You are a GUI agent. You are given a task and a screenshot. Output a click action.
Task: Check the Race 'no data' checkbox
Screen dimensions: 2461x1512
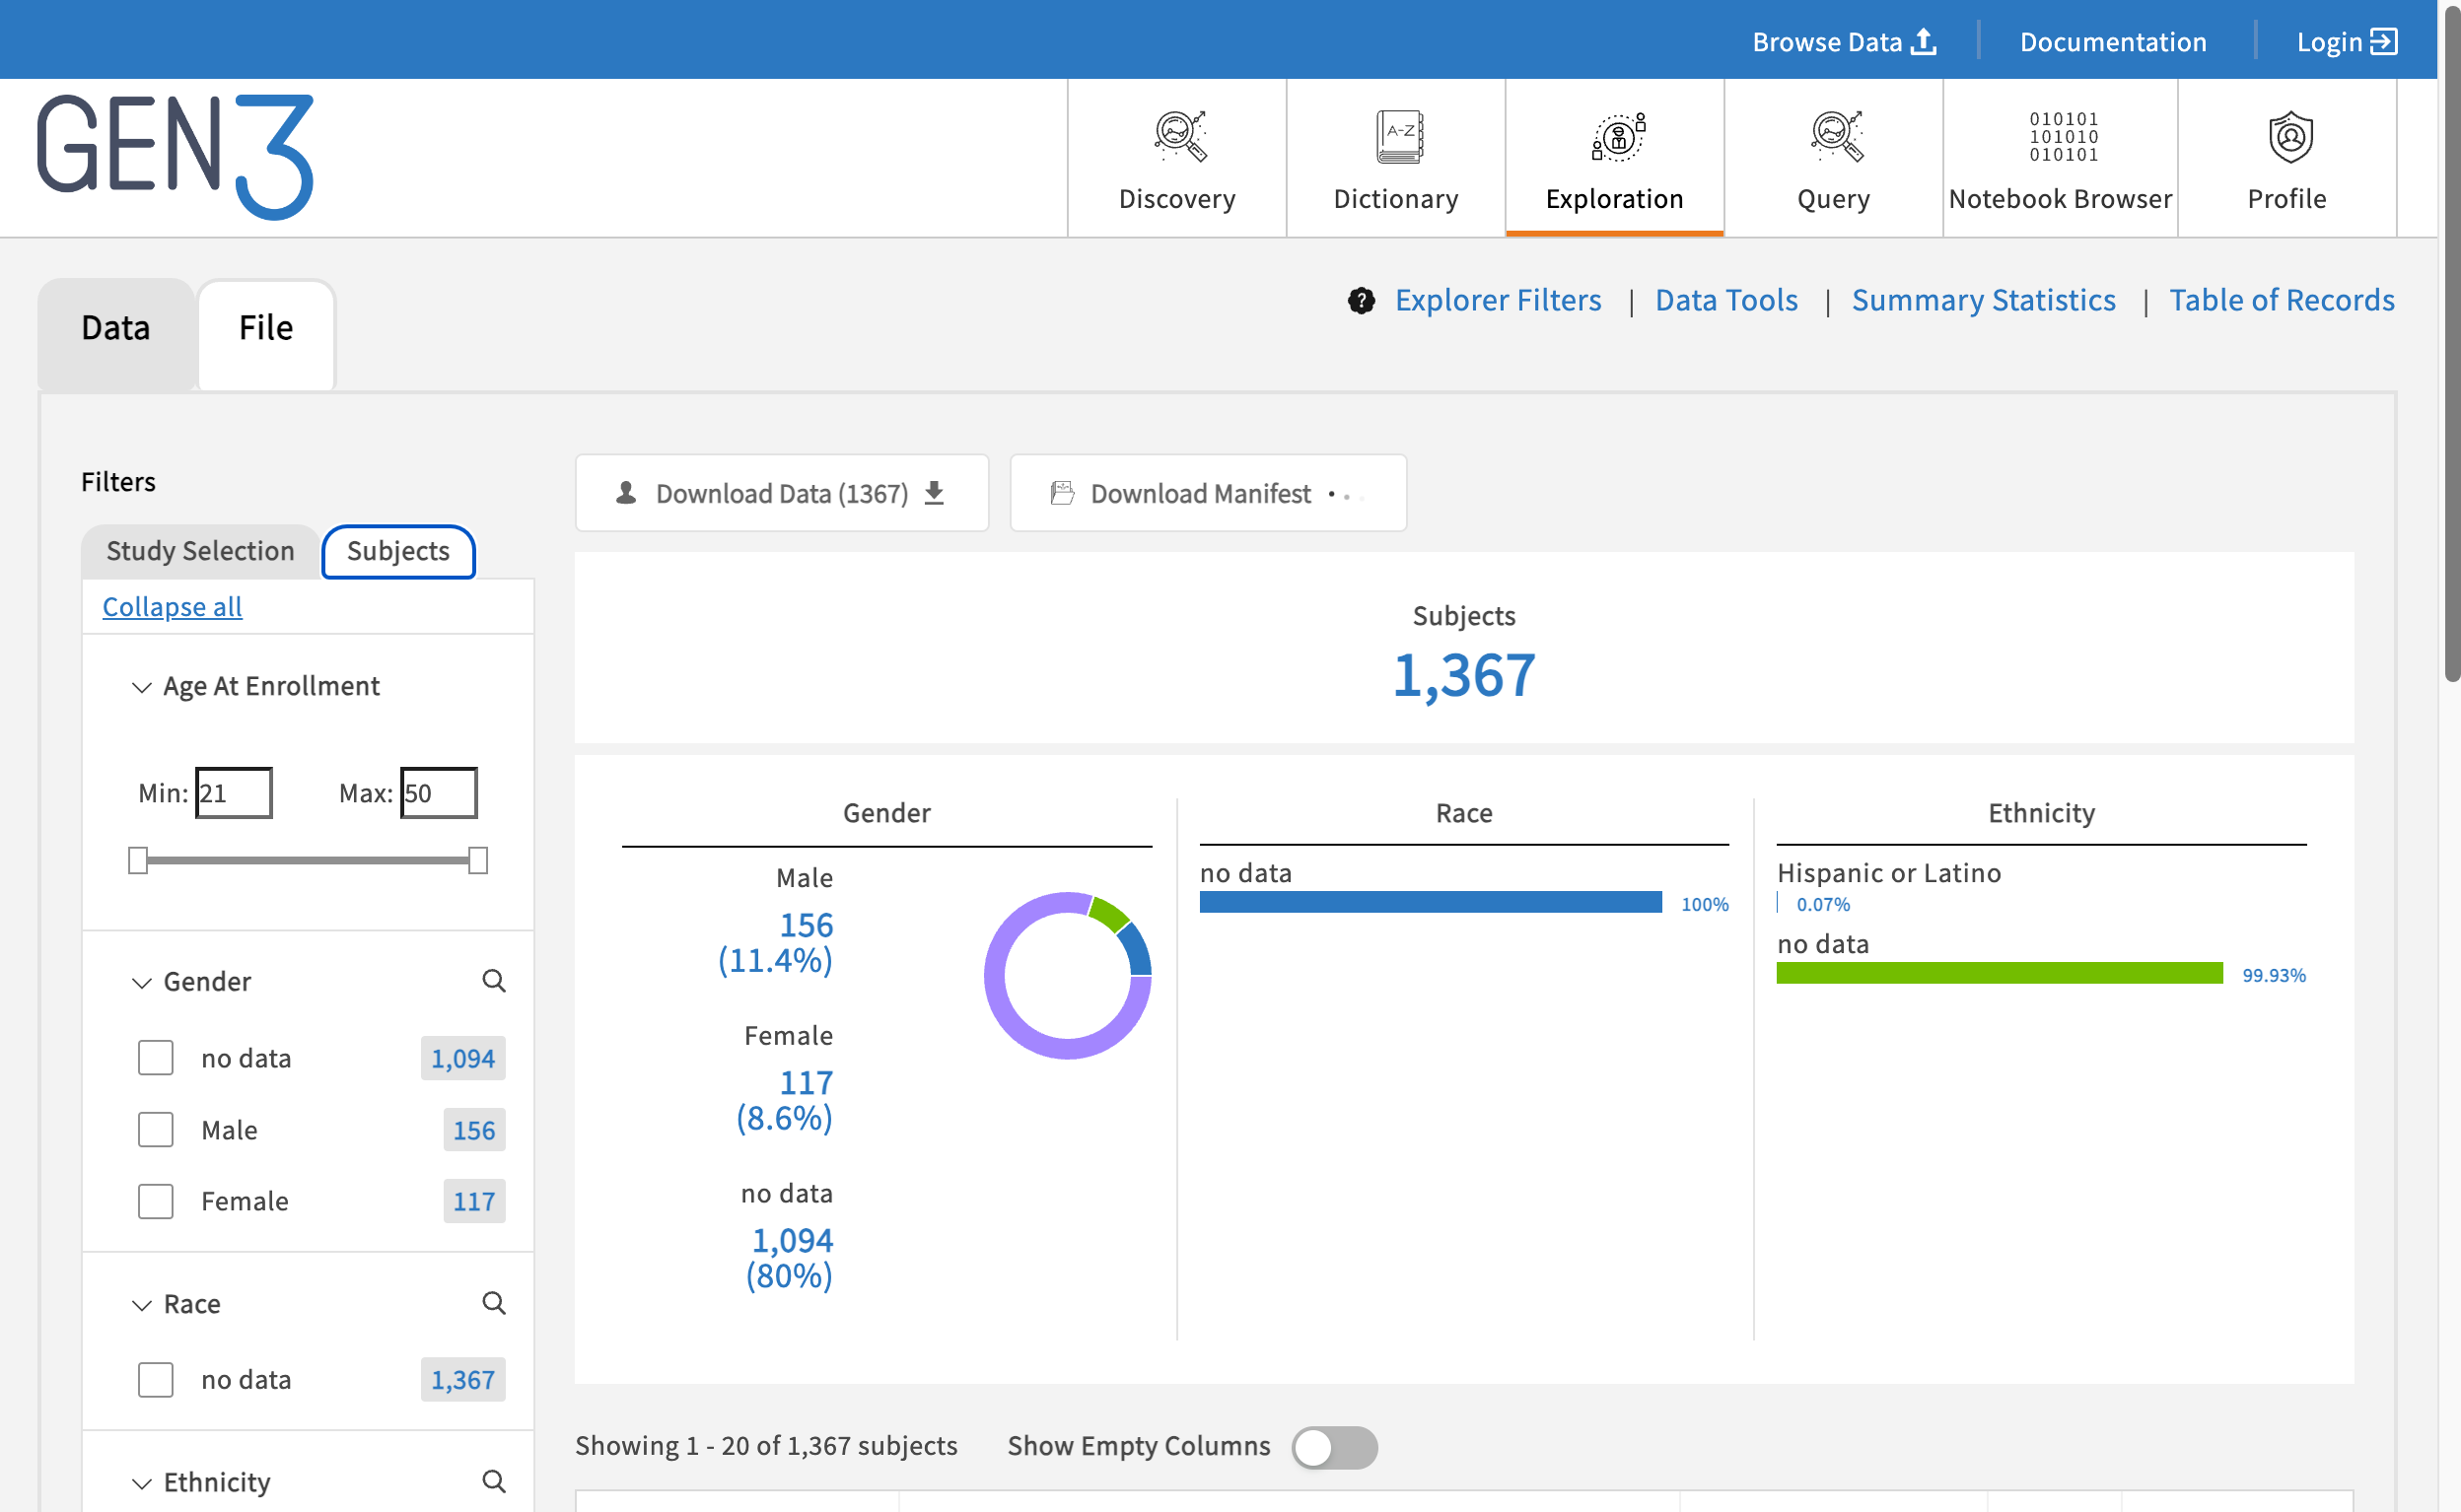pyautogui.click(x=155, y=1380)
